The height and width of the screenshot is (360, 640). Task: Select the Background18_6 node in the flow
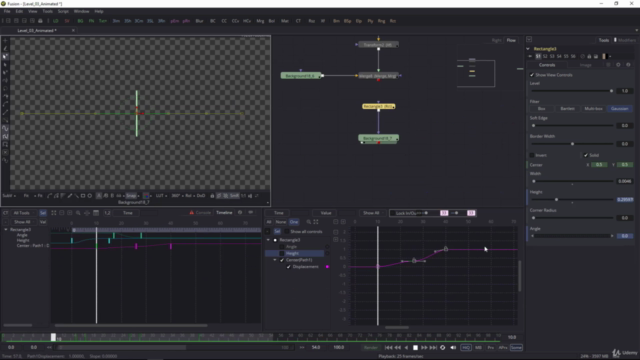301,76
